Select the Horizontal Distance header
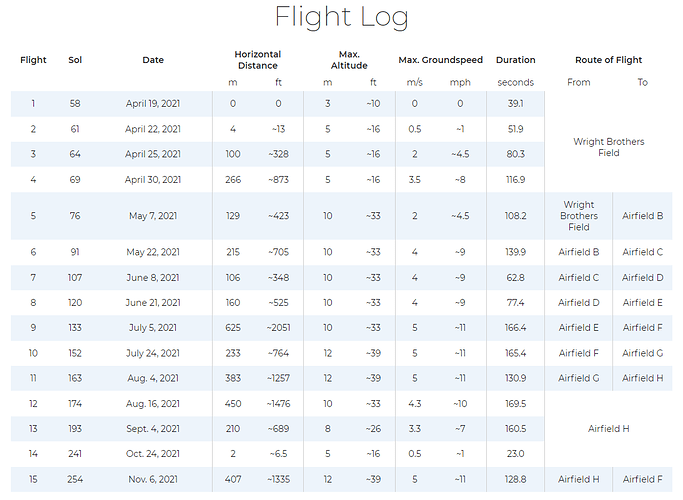Image resolution: width=683 pixels, height=500 pixels. 257,60
